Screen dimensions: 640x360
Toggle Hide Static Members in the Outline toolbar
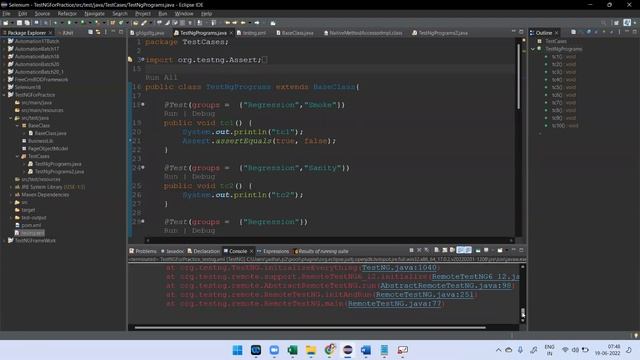[x=596, y=32]
